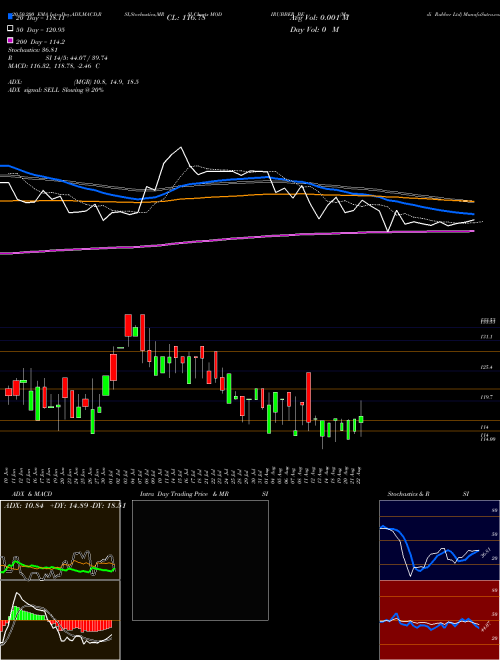This screenshot has height=660, width=500.
Task: Click the white 50 Day legend swatch
Action: tap(10, 29)
